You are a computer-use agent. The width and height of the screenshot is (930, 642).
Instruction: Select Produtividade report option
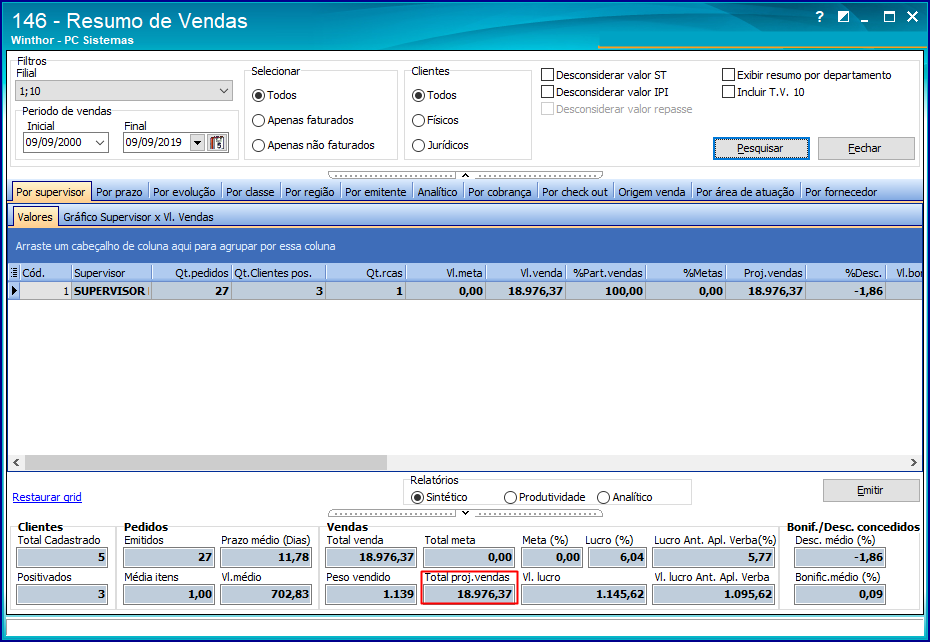coord(544,497)
